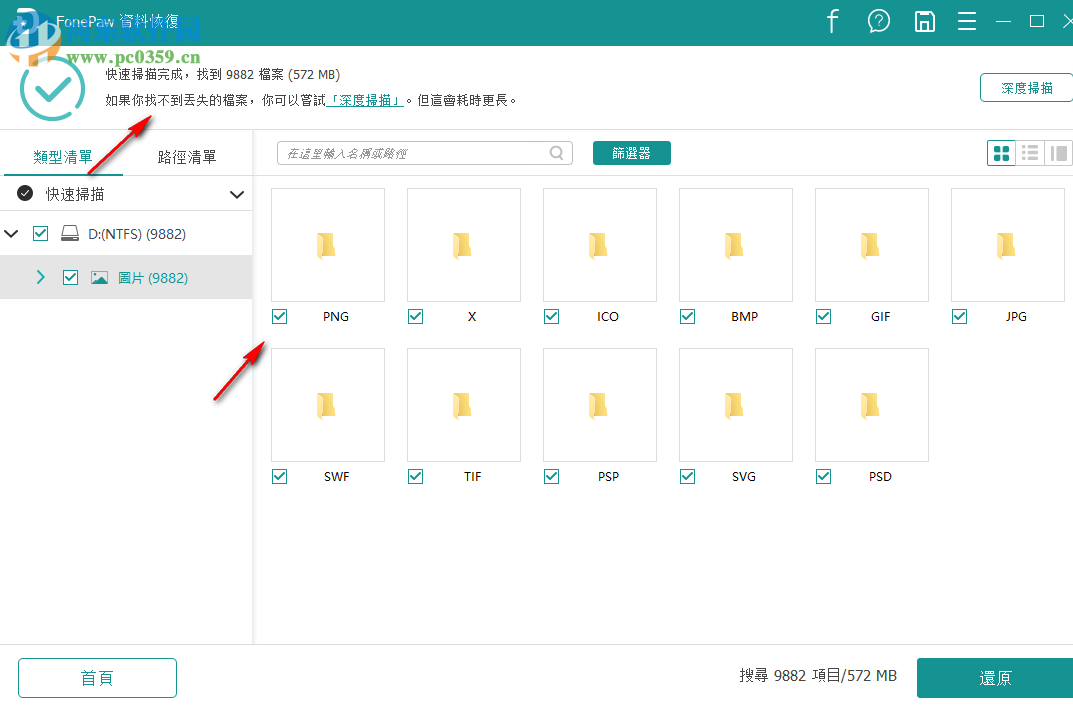Toggle the D:(NTFS) drive checkbox
Viewport: 1073px width, 709px height.
tap(41, 233)
